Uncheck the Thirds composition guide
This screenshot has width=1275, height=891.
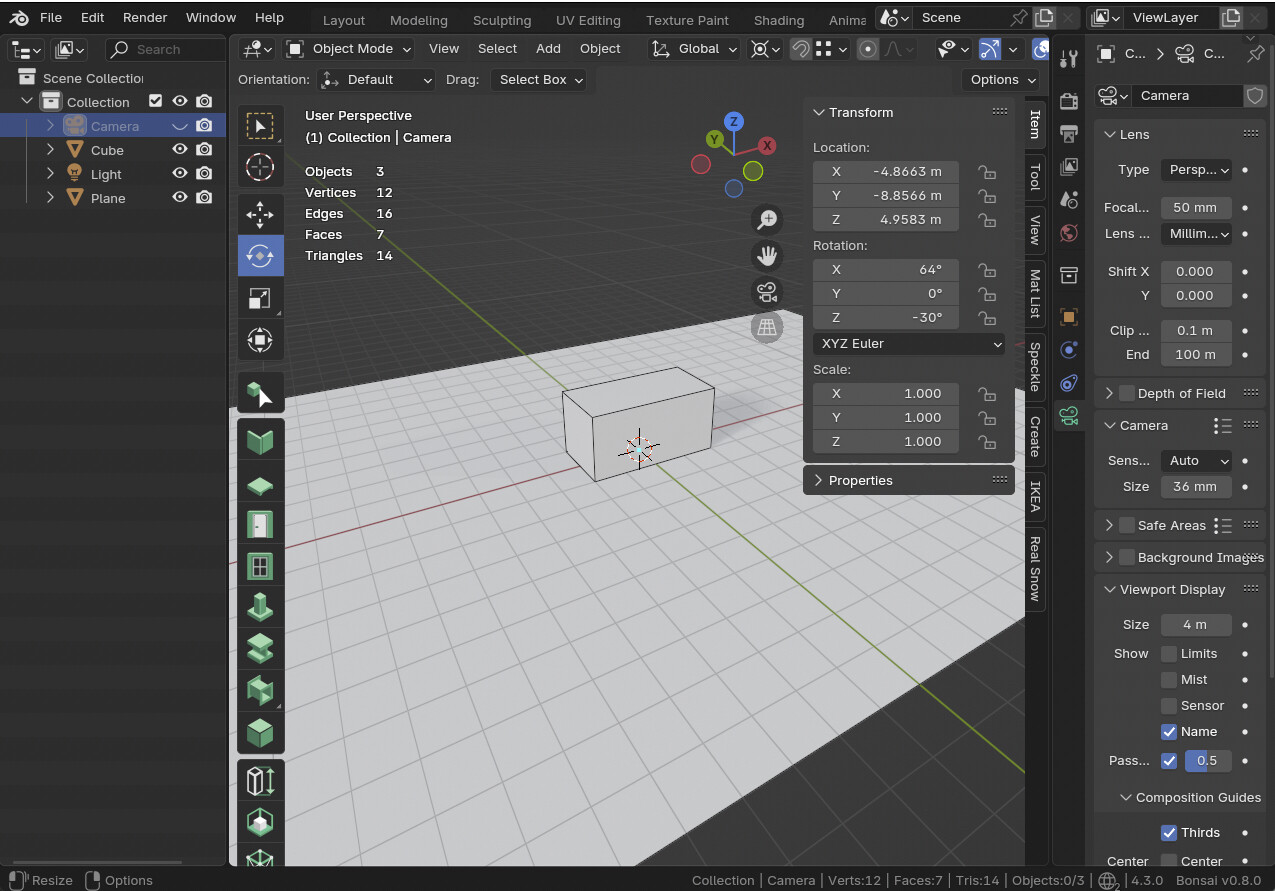(x=1169, y=833)
